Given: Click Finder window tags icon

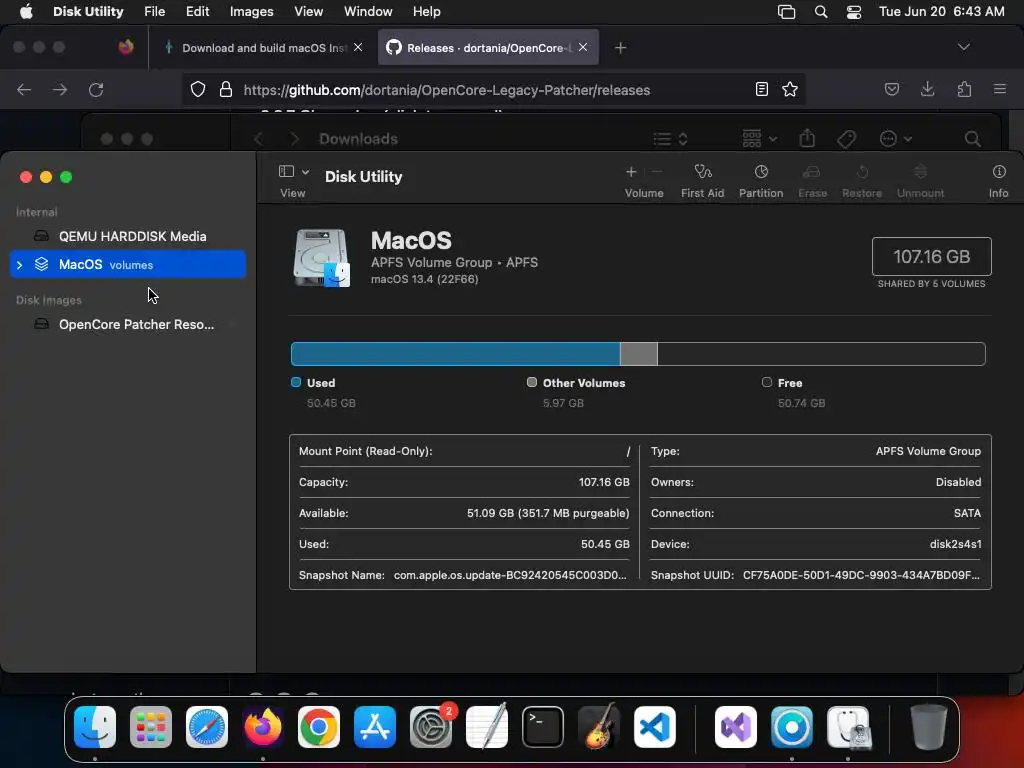Looking at the screenshot, I should coord(846,138).
